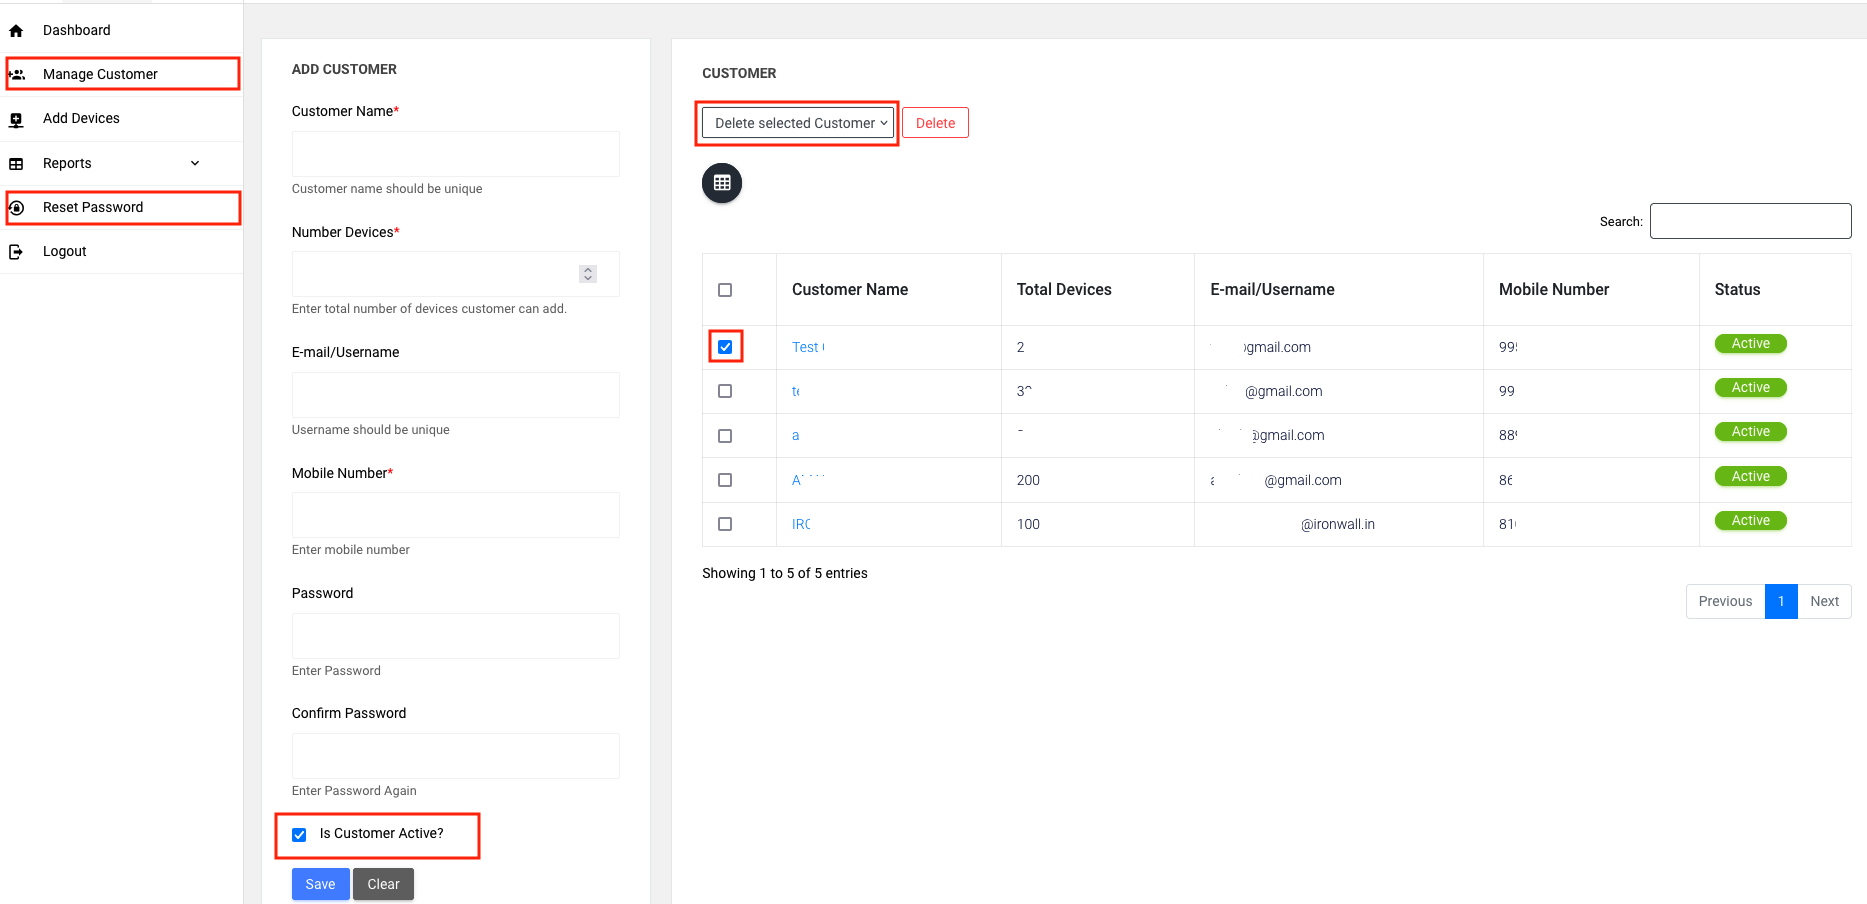Go to Next page in pagination

click(x=1824, y=601)
